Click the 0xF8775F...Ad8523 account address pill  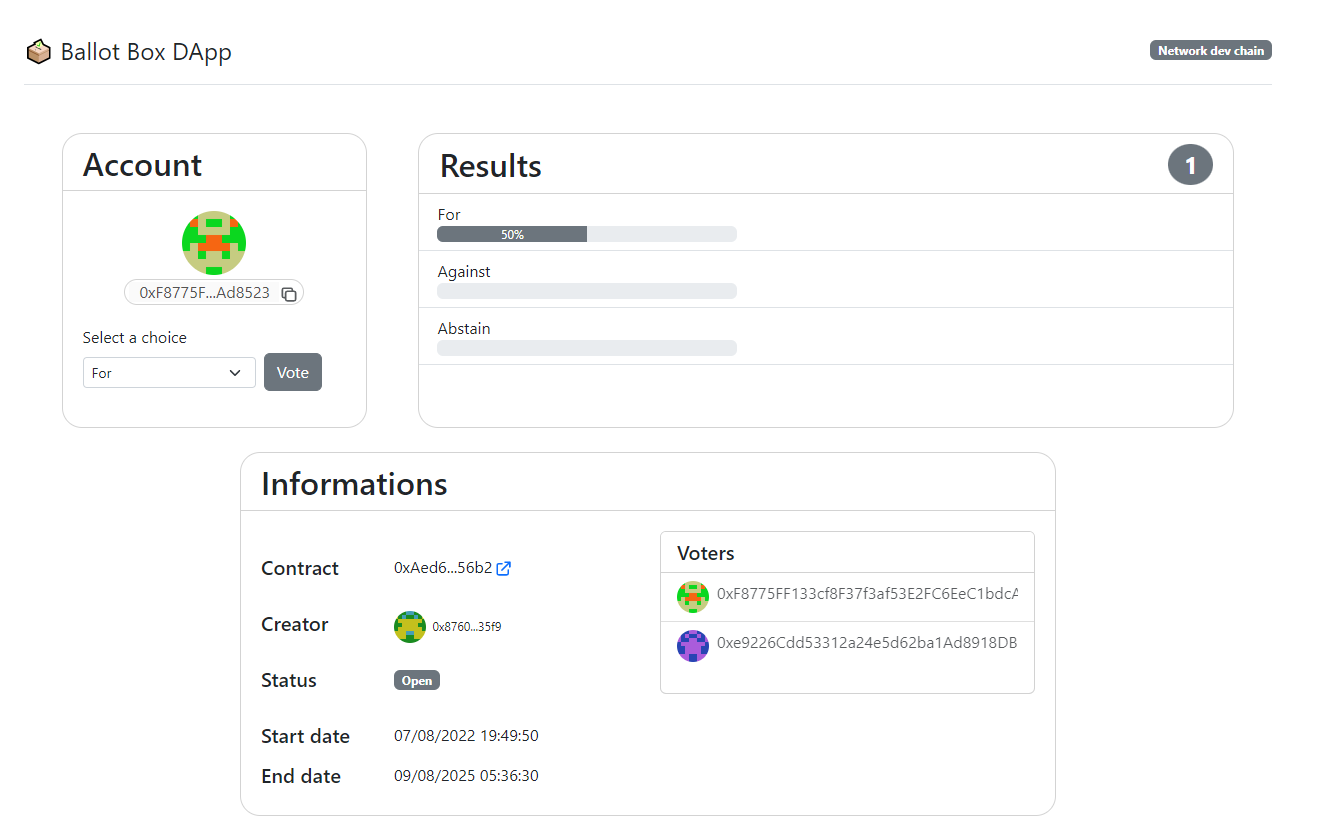point(205,293)
